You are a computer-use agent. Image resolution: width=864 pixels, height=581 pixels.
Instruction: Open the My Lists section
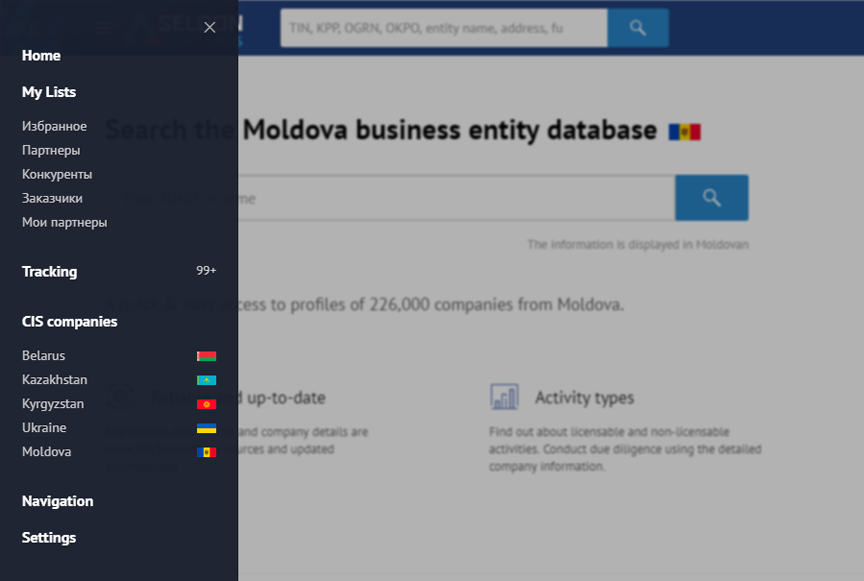(x=49, y=92)
